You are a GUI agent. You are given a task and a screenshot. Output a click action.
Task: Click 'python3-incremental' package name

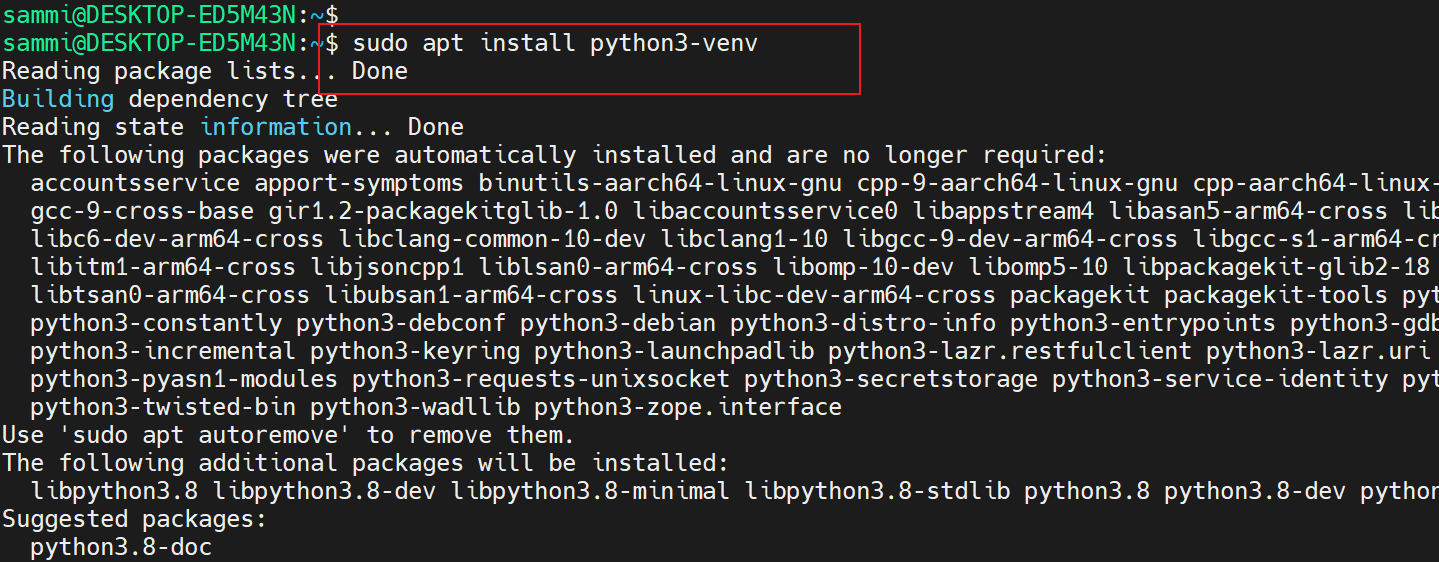[163, 351]
